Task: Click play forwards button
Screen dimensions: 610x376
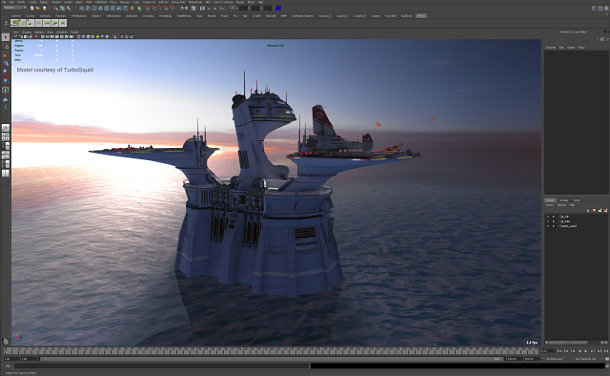Action: (586, 351)
